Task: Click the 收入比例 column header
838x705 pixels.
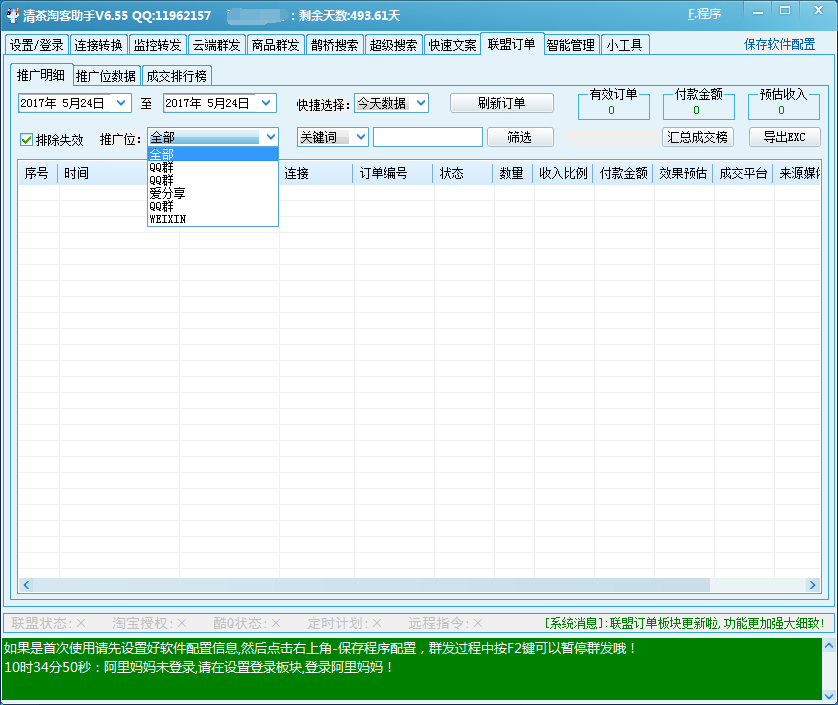Action: point(563,173)
